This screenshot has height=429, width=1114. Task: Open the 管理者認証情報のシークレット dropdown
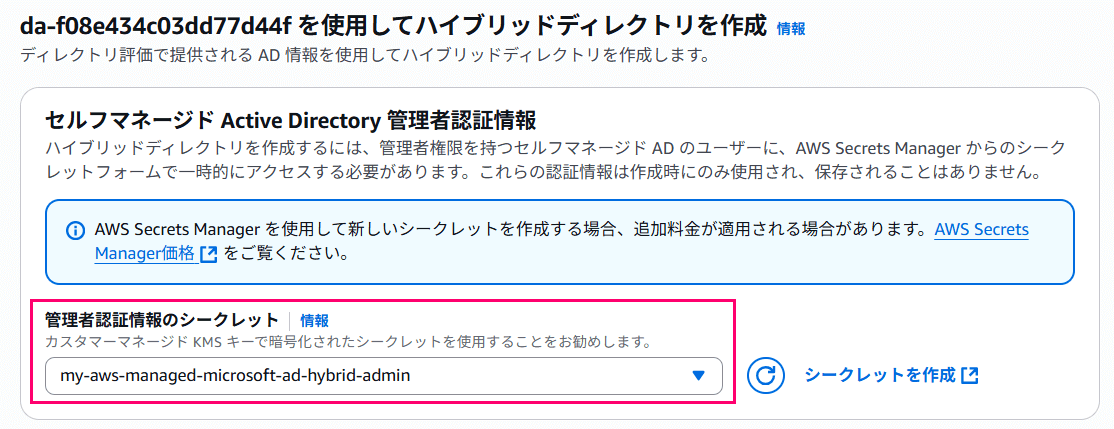pos(384,376)
